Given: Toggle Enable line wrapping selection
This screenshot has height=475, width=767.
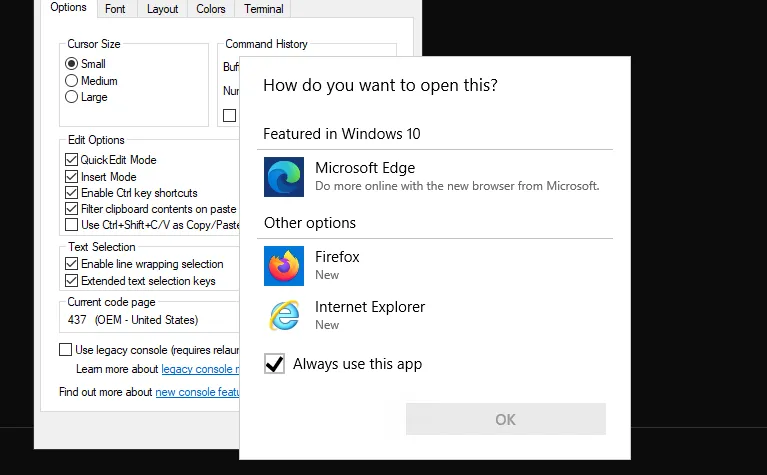Looking at the screenshot, I should (x=71, y=264).
